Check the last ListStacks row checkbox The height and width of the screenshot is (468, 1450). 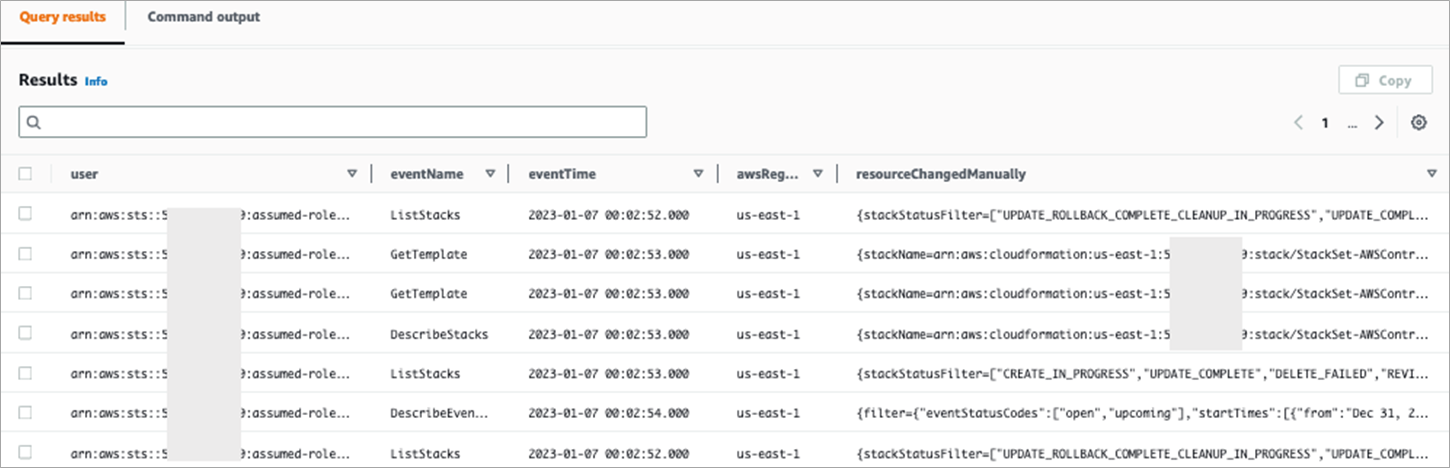click(x=25, y=452)
